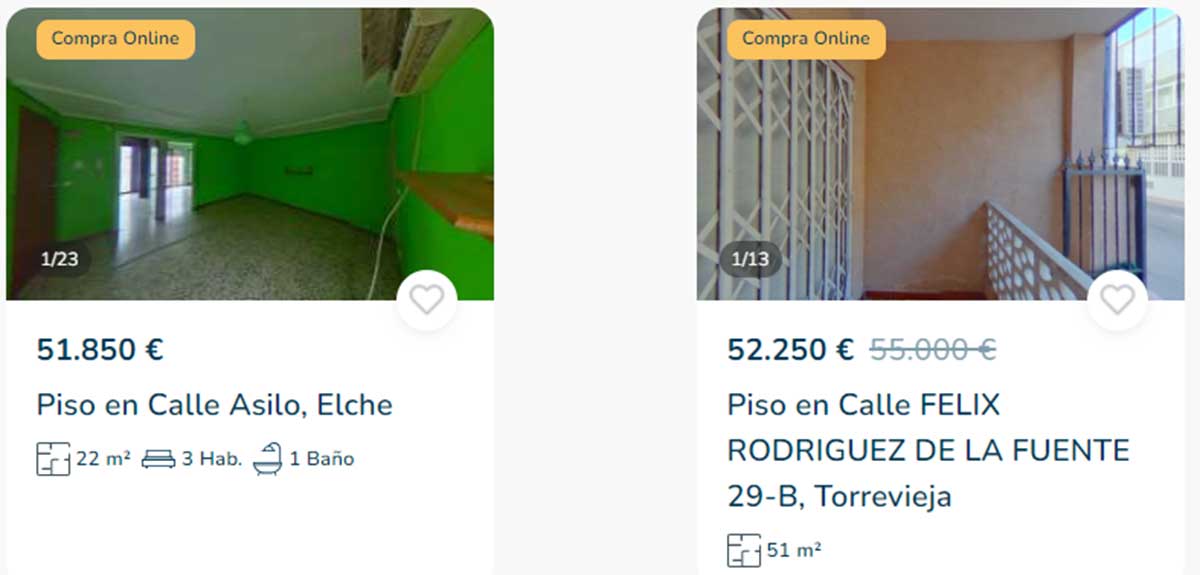
Task: Click the crossed-out 55.000 € old price
Action: coord(933,350)
